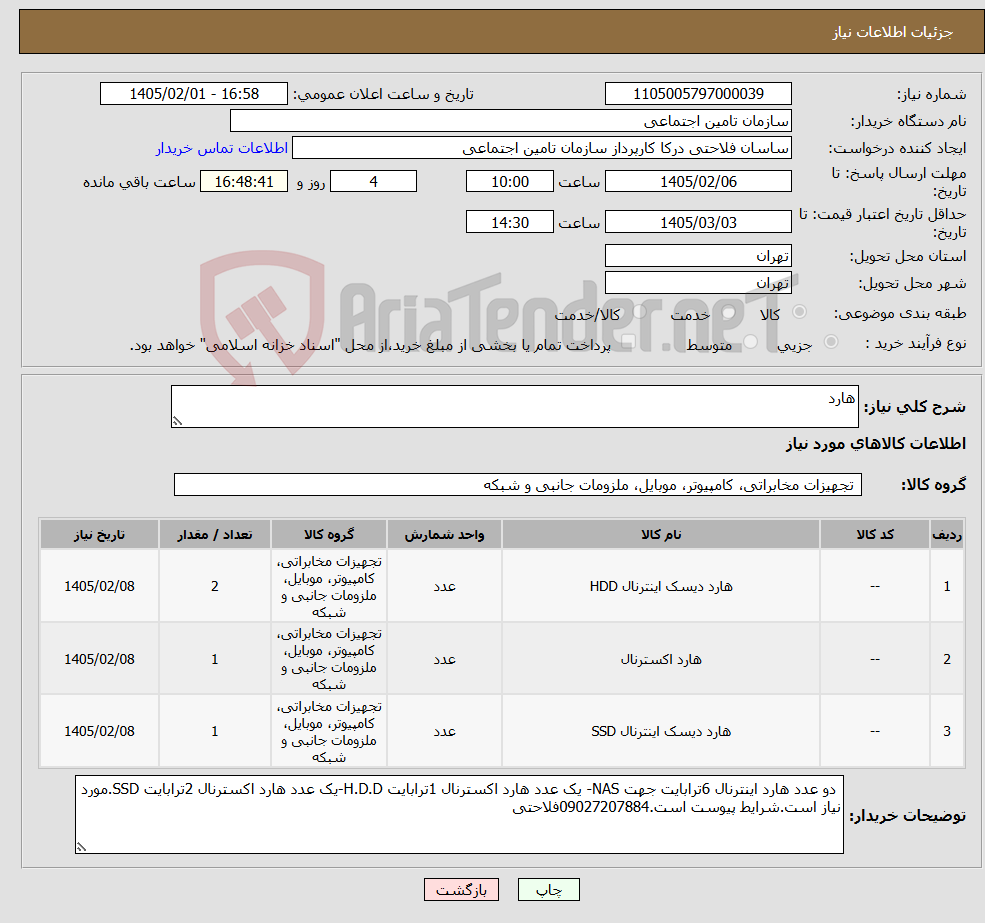This screenshot has height=923, width=985.
Task: Click the گروه کالا column header
Action: coord(329,534)
